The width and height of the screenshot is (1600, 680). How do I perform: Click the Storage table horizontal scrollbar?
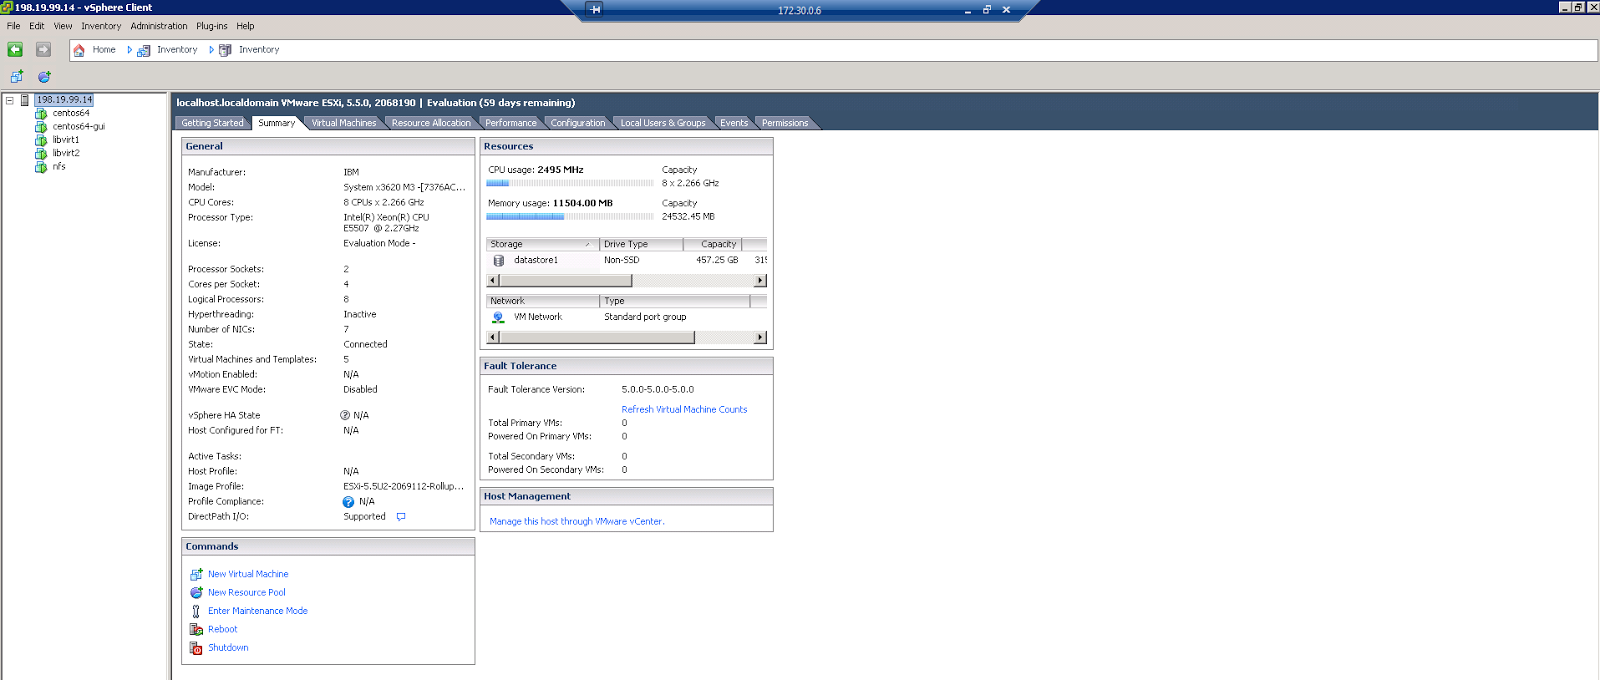(626, 281)
